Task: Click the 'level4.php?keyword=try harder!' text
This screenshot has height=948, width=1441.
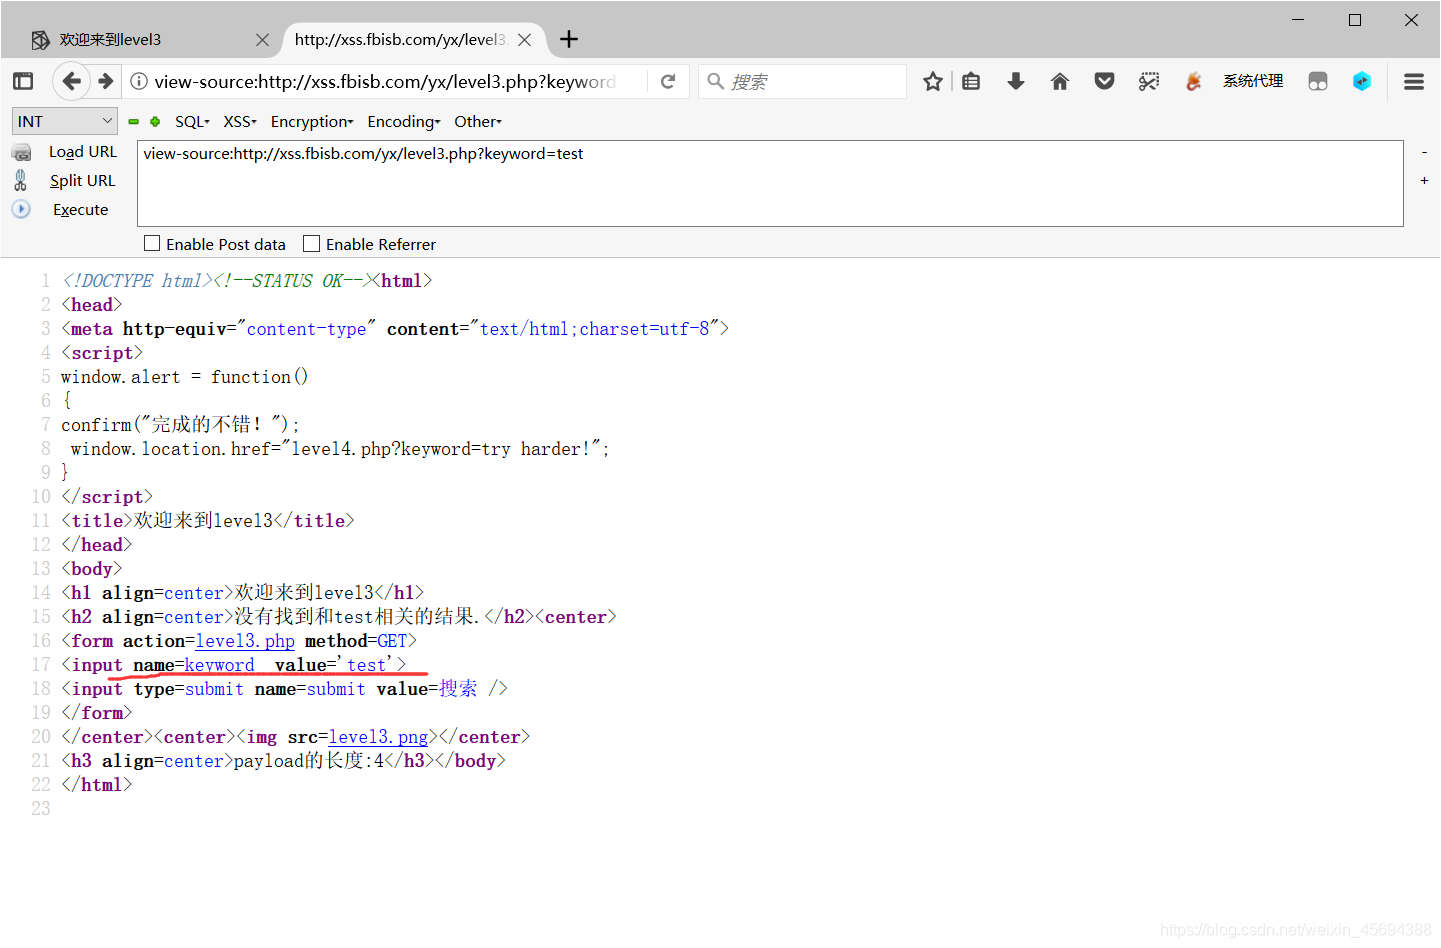Action: click(x=445, y=449)
